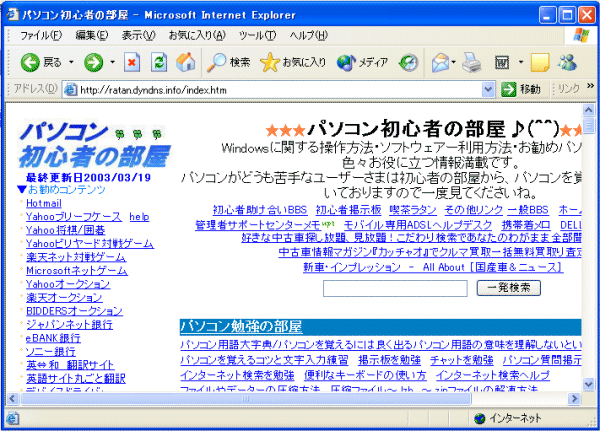Click the パソコン初心者の部屋 logo image
Image resolution: width=600 pixels, height=431 pixels.
(x=95, y=144)
